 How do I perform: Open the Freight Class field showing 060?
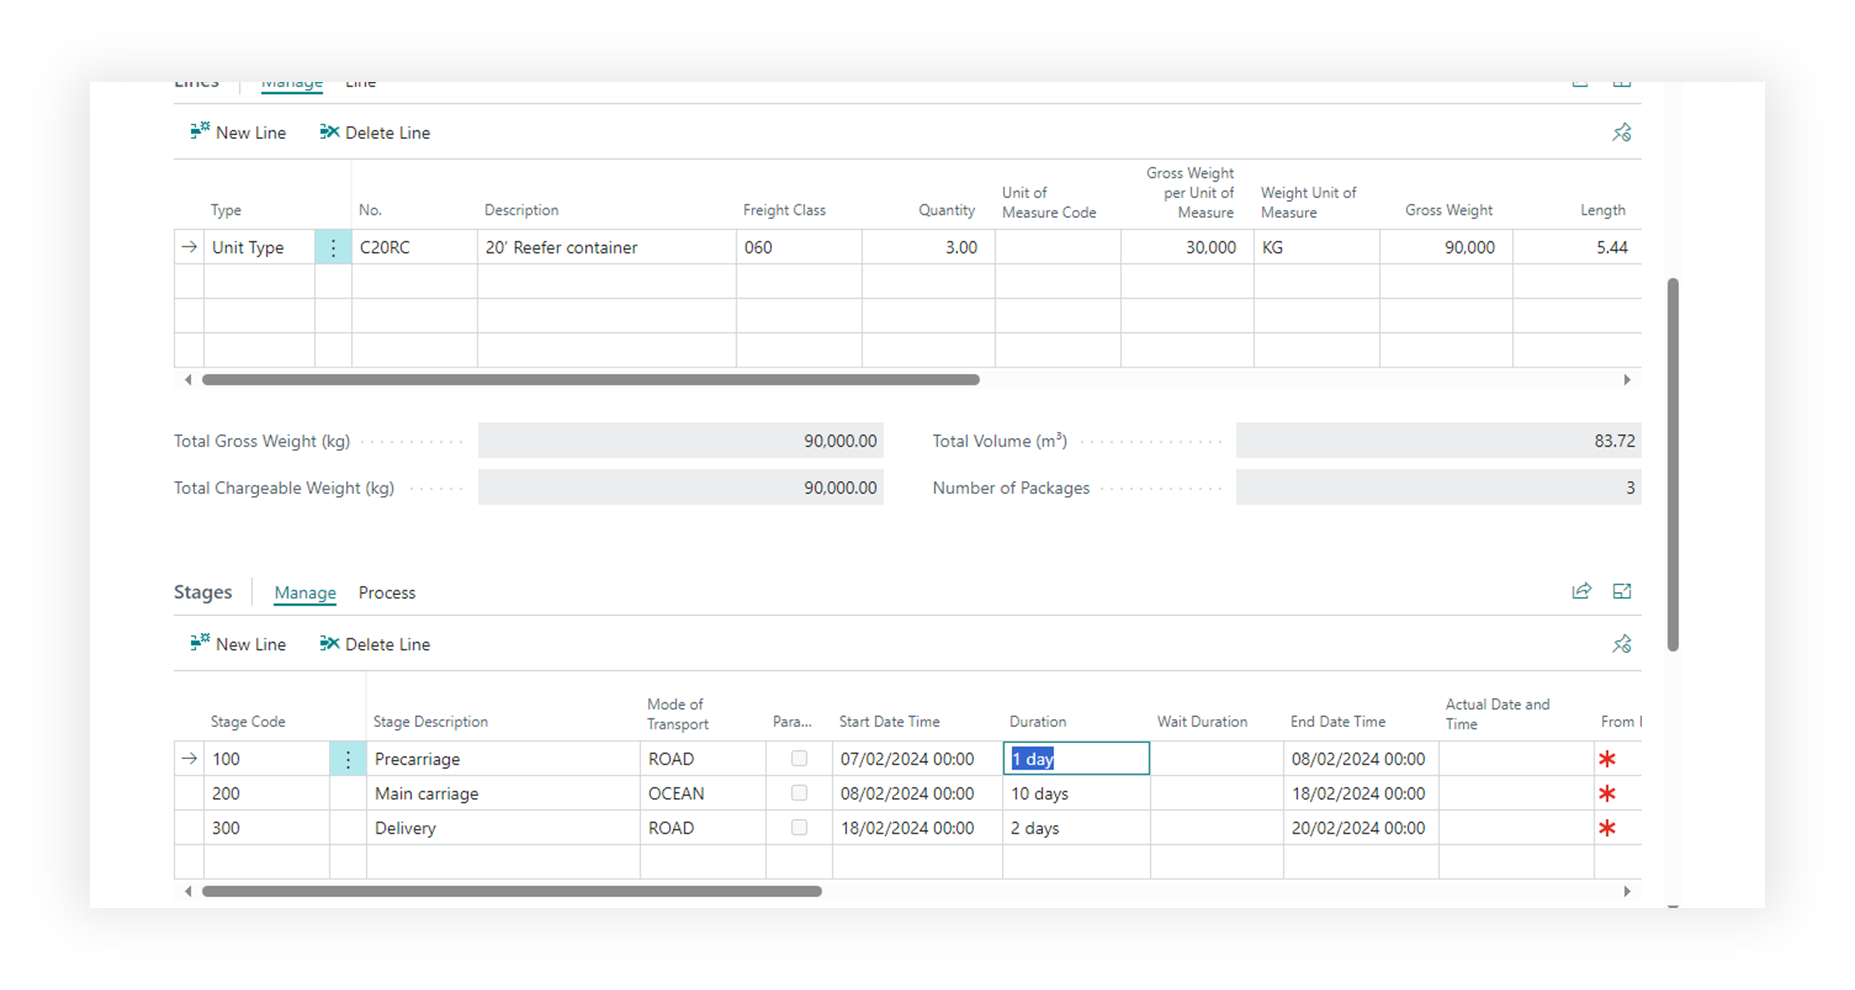pos(797,248)
